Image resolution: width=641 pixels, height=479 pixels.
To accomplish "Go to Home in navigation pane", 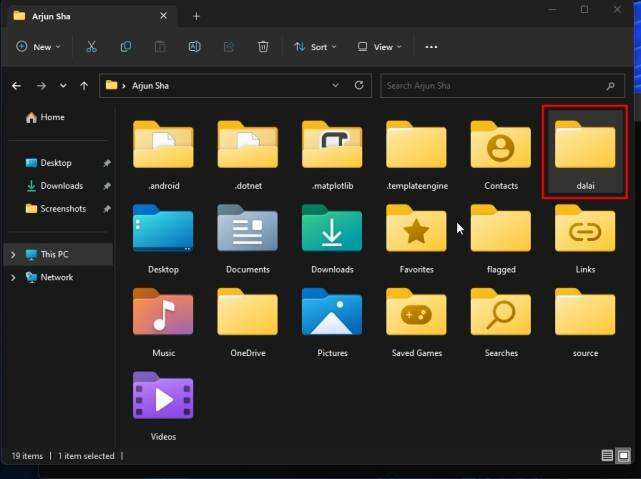I will 52,118.
